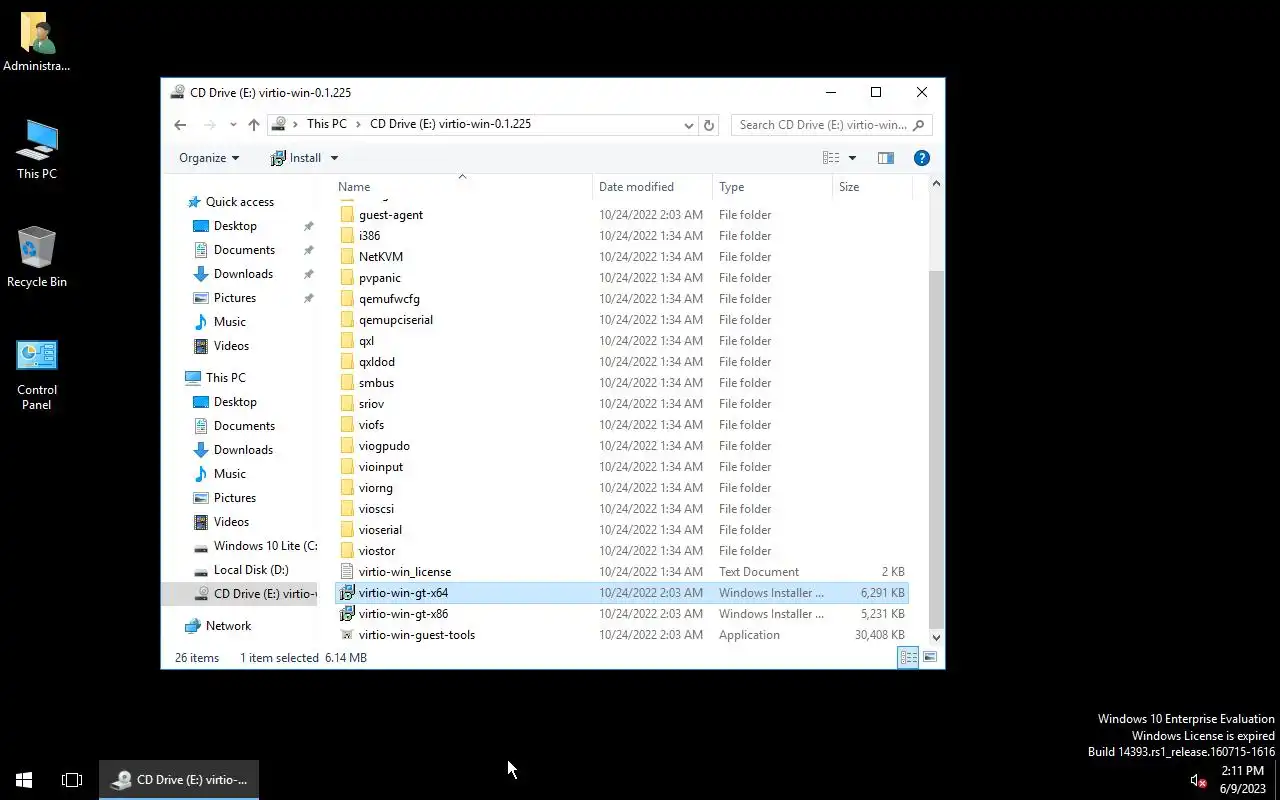This screenshot has height=800, width=1280.
Task: Sort files by the Name column header
Action: (x=464, y=187)
